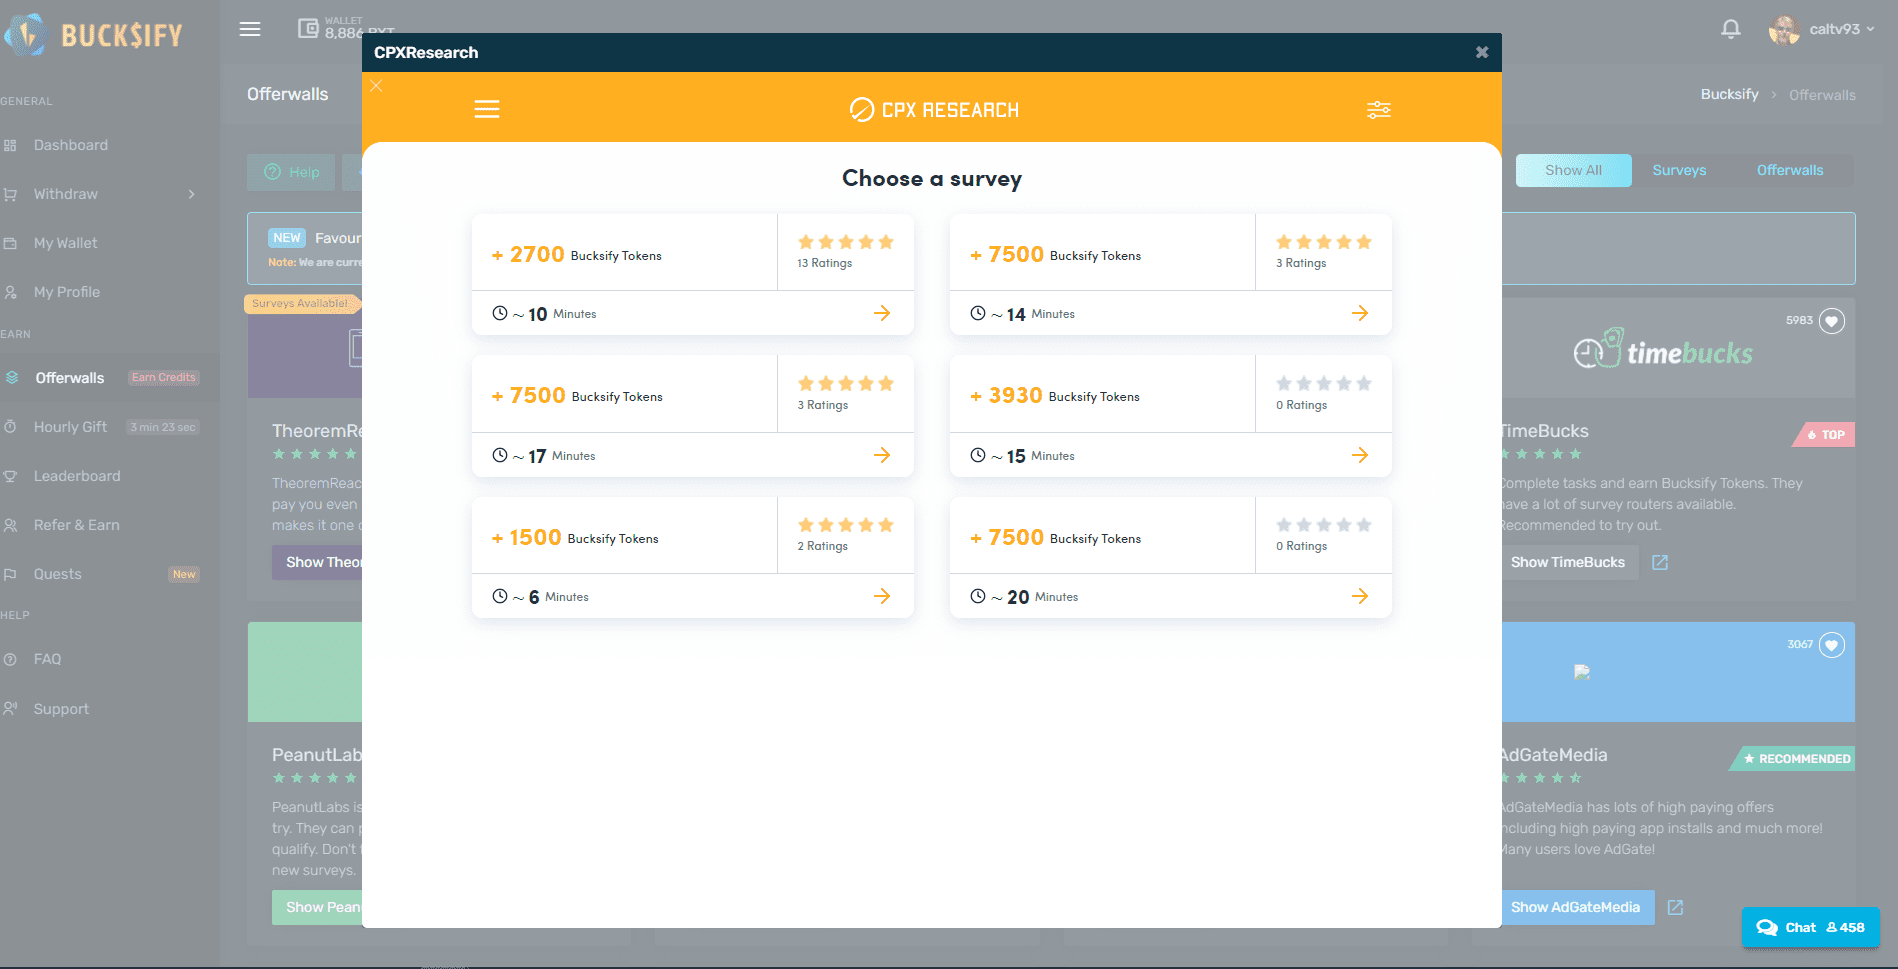The image size is (1898, 969).
Task: Toggle the Bucksify sidebar menu icon
Action: (250, 29)
